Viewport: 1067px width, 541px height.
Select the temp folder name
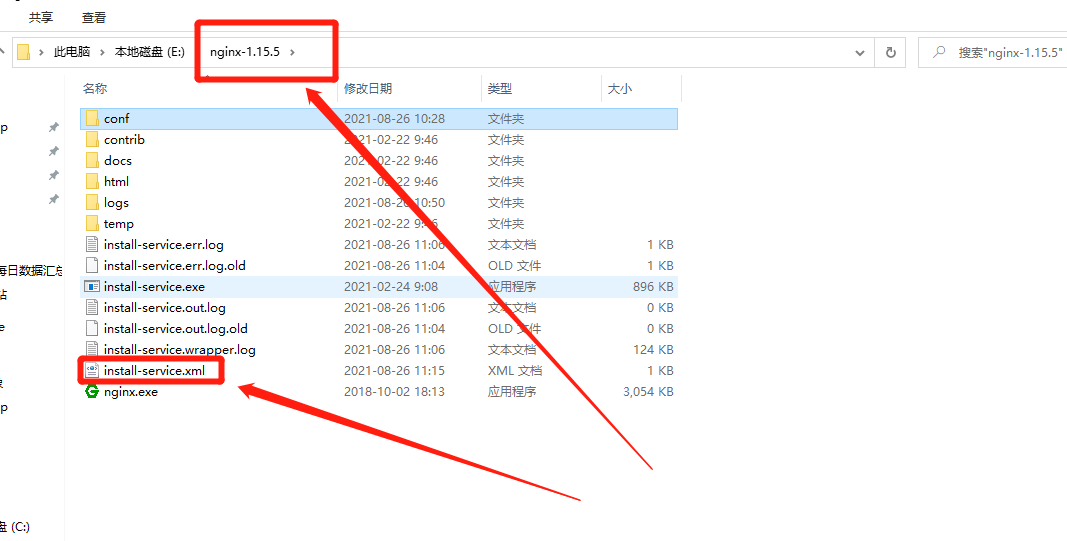click(119, 224)
